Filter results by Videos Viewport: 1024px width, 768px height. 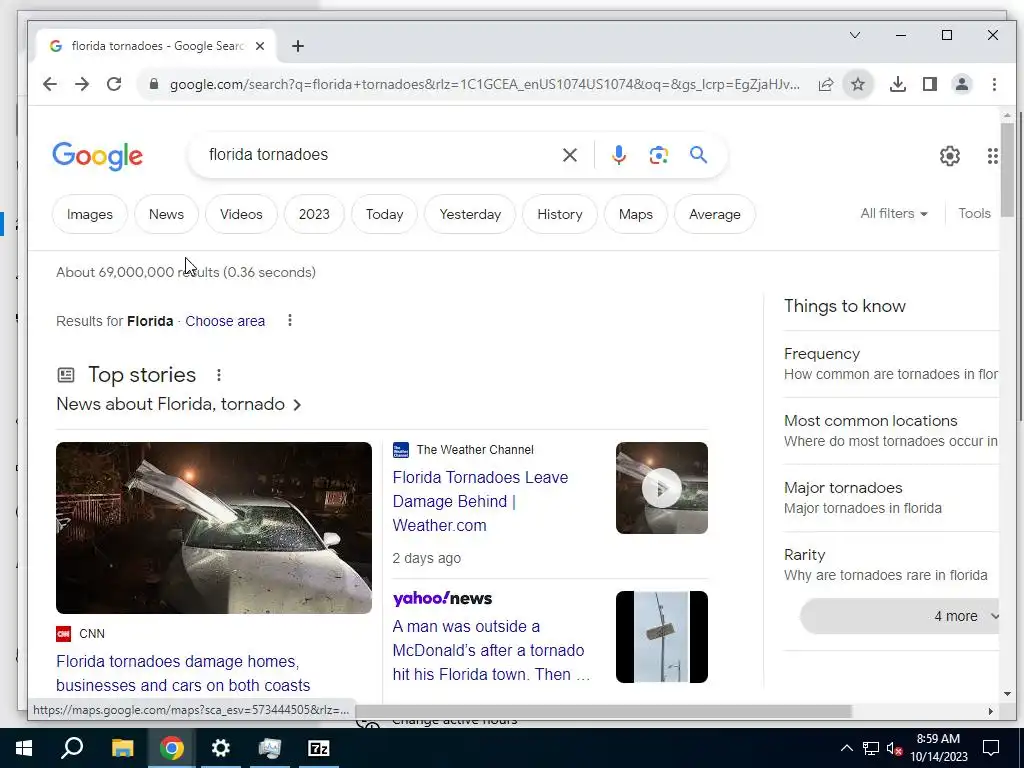tap(241, 214)
